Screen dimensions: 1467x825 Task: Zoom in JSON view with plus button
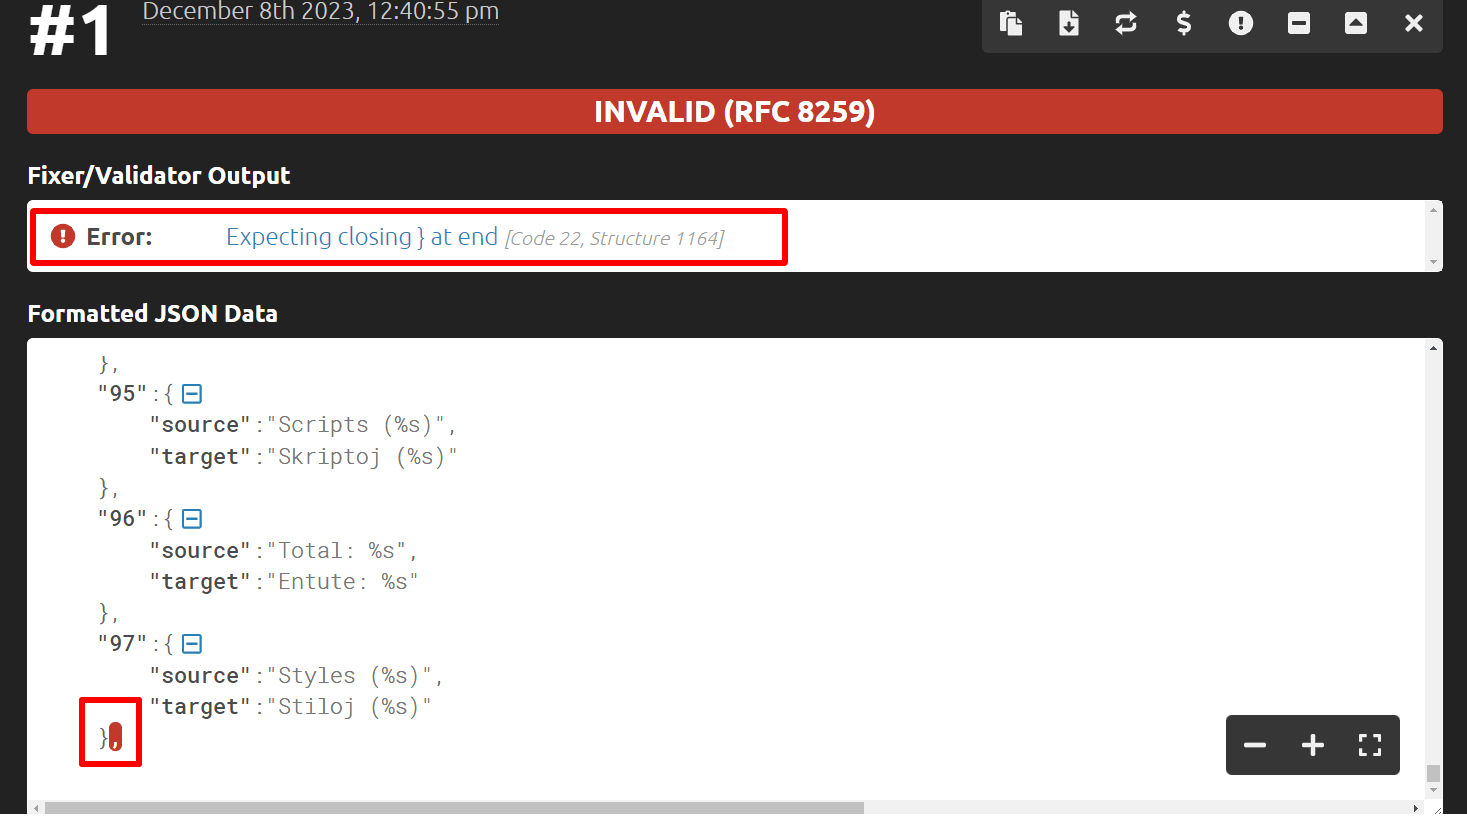[1313, 745]
